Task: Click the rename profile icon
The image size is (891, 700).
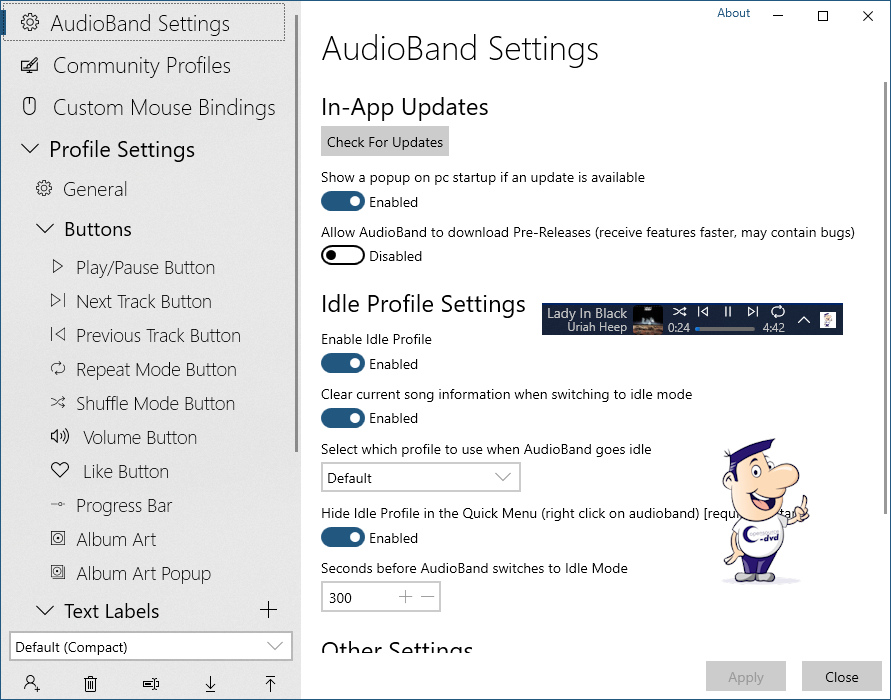Action: coord(151,684)
